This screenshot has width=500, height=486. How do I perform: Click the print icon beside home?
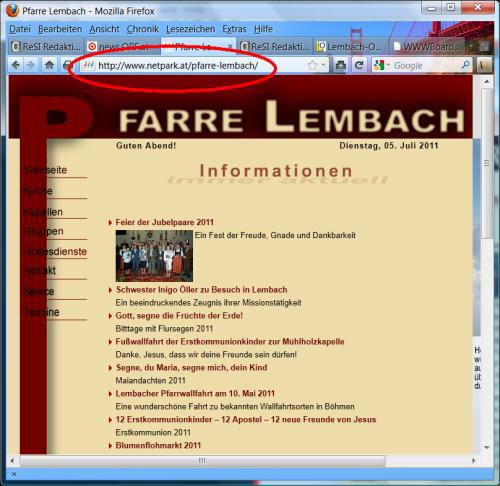tap(67, 65)
